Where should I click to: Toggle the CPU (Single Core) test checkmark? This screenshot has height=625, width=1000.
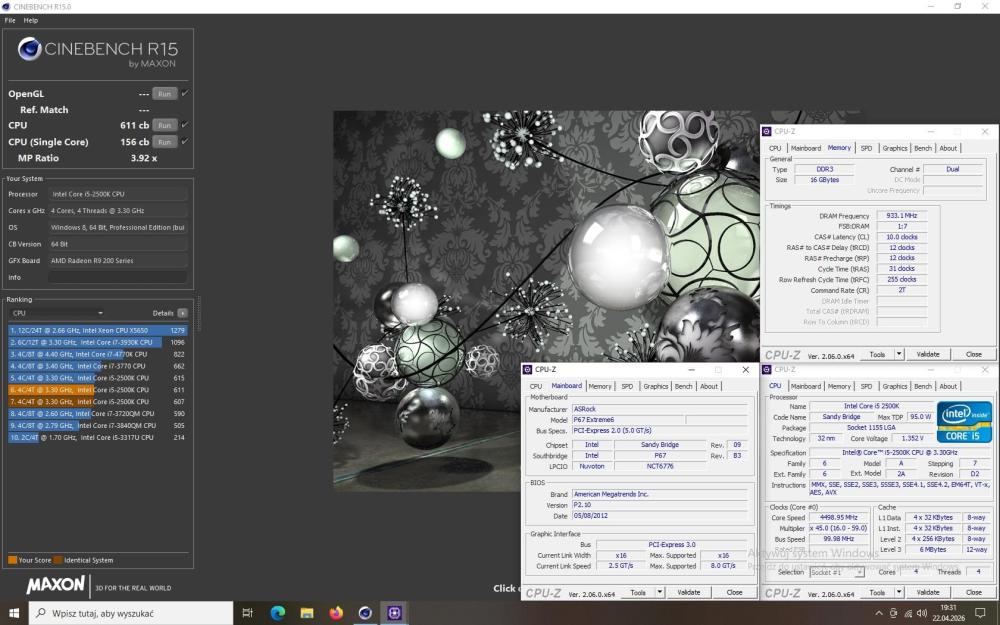tap(185, 142)
